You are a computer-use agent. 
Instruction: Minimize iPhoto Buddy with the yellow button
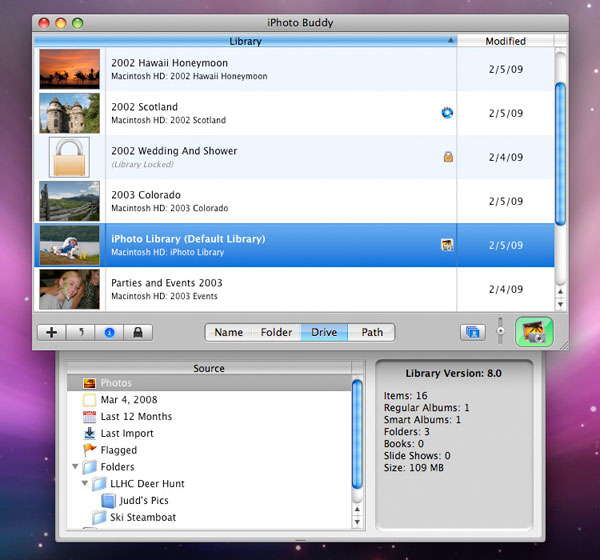tap(61, 23)
